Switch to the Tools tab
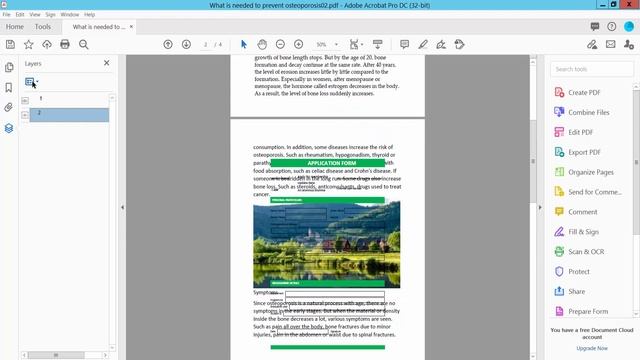The height and width of the screenshot is (360, 640). point(42,27)
